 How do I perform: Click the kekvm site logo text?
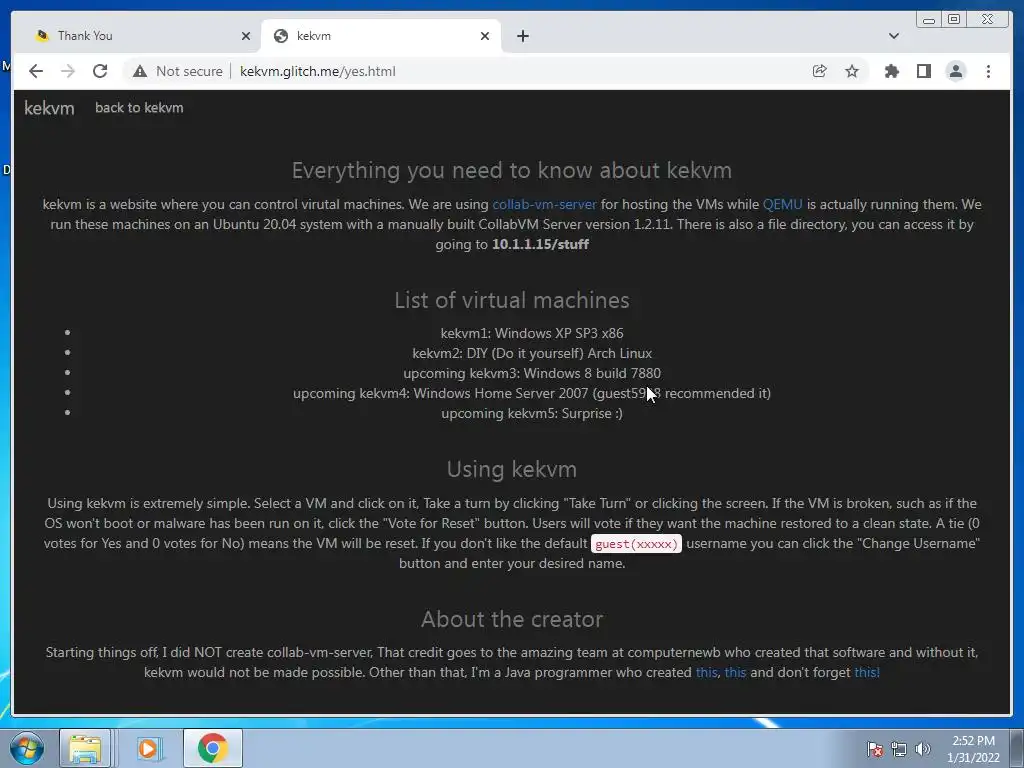(49, 108)
